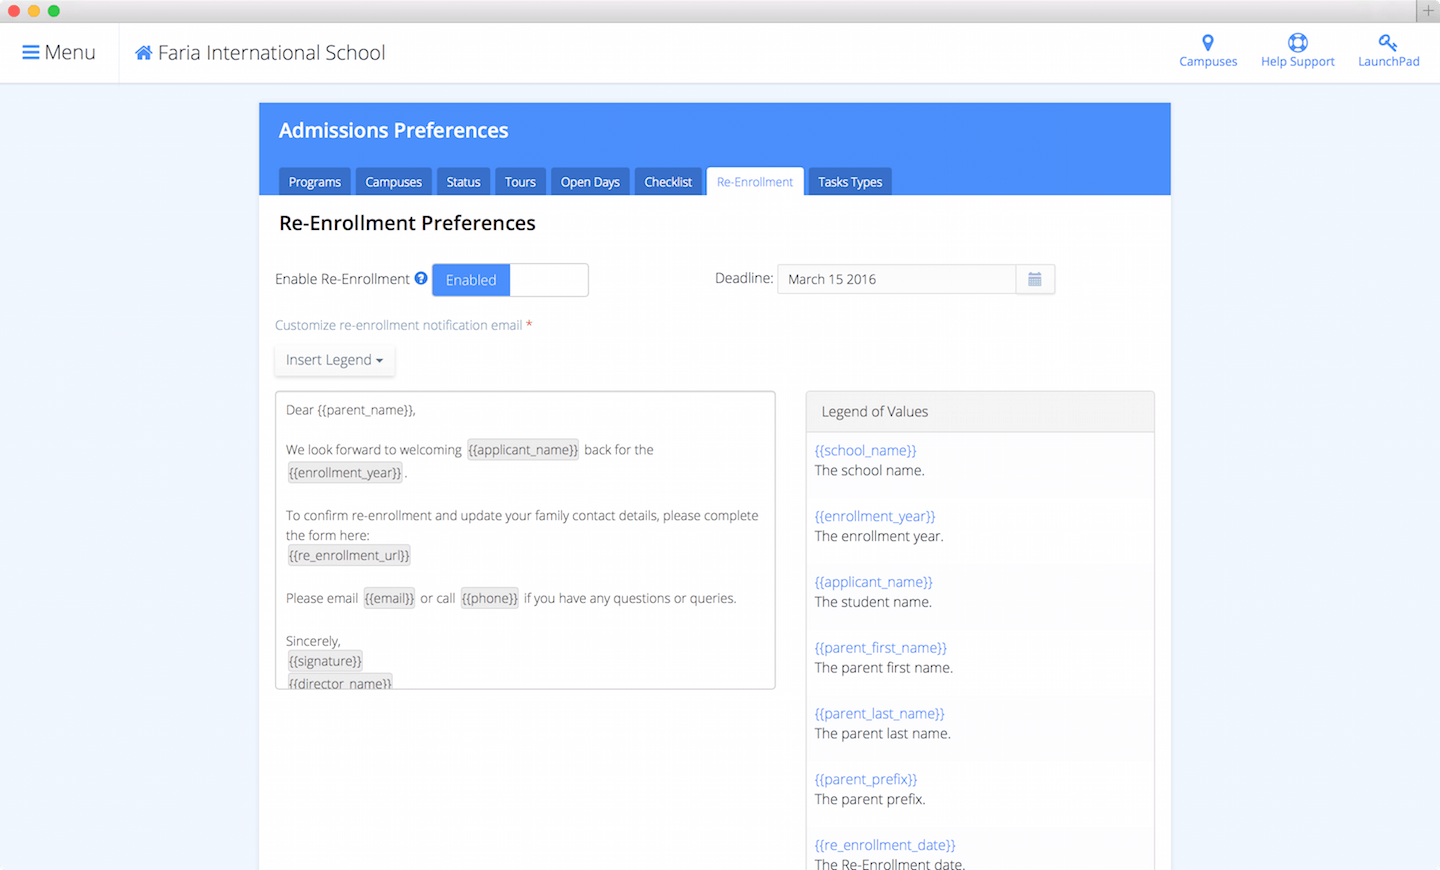
Task: Click the Faria International School title
Action: (x=272, y=53)
